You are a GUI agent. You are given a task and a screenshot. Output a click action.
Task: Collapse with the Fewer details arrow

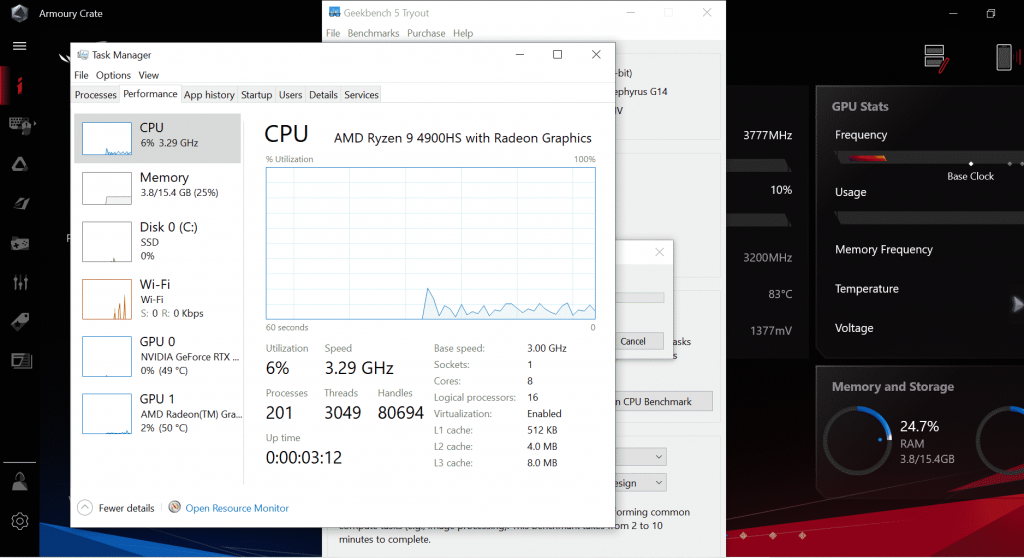point(85,508)
